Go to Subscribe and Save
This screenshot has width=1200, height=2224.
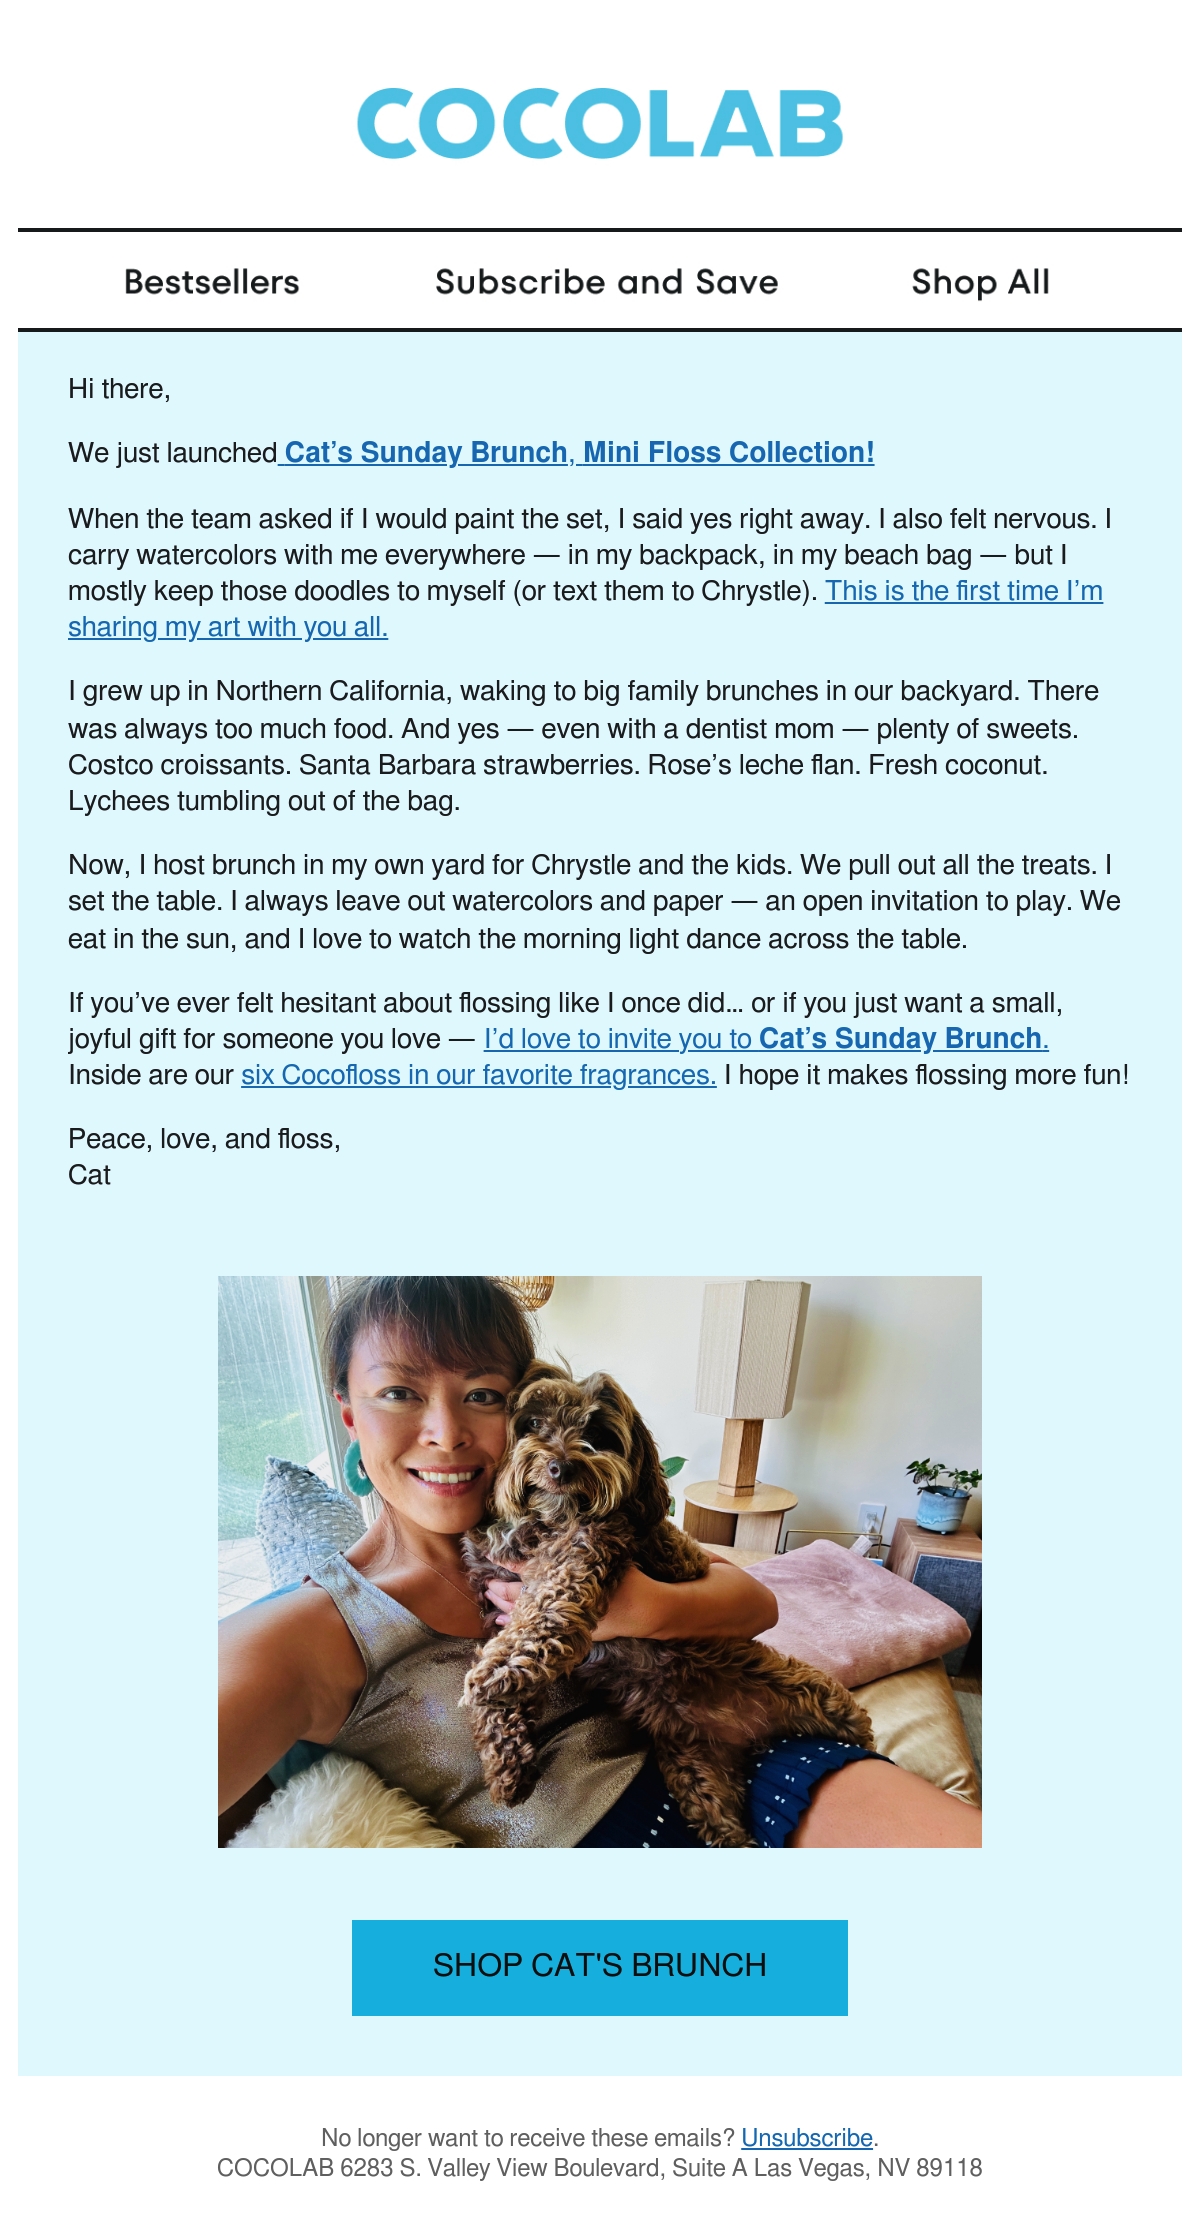point(607,282)
